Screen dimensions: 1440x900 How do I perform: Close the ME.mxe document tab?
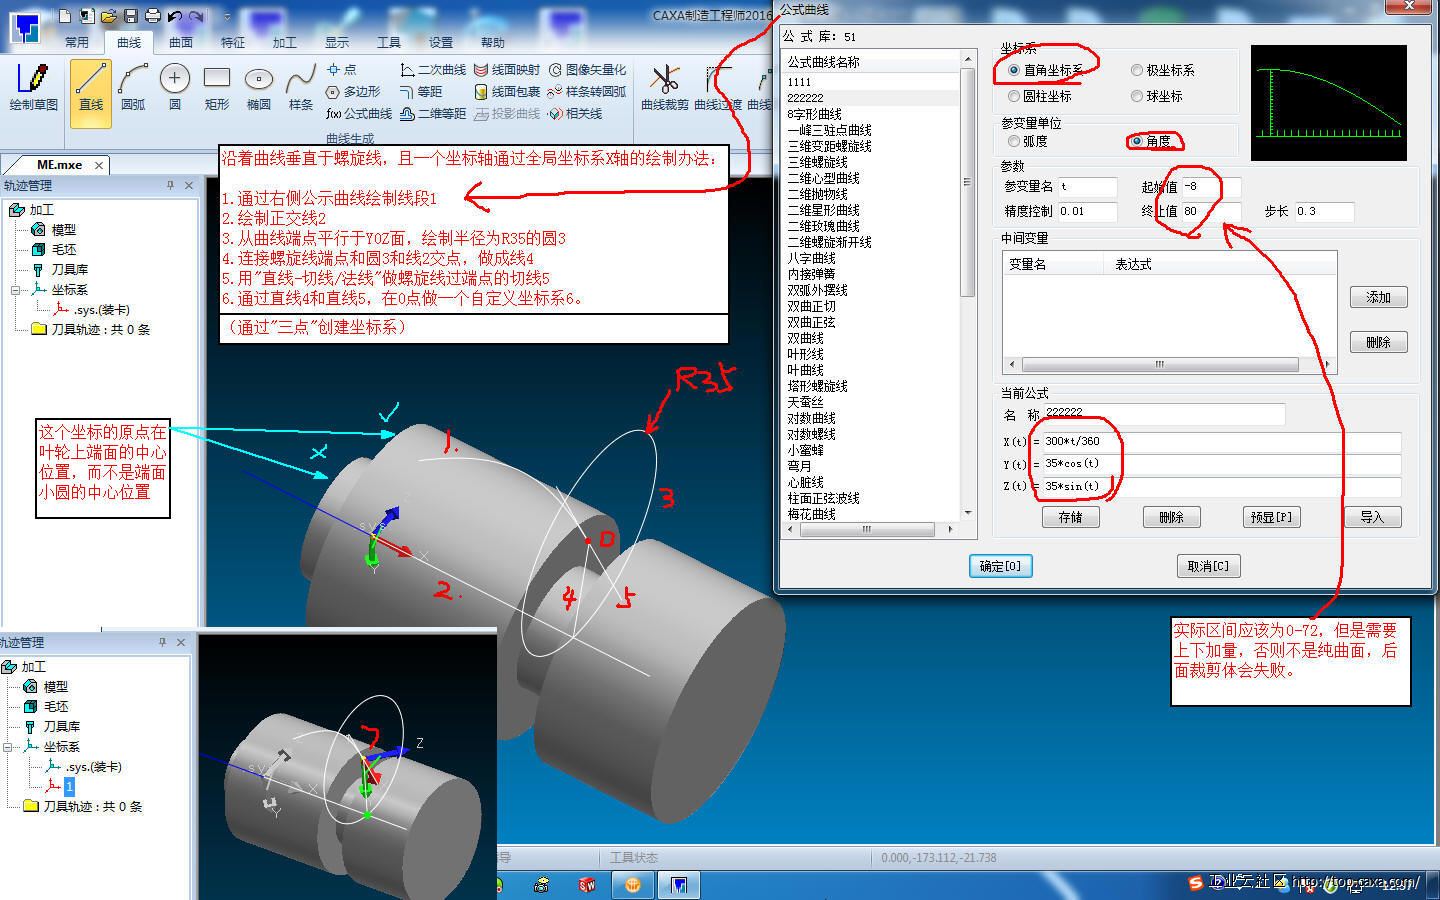click(101, 165)
